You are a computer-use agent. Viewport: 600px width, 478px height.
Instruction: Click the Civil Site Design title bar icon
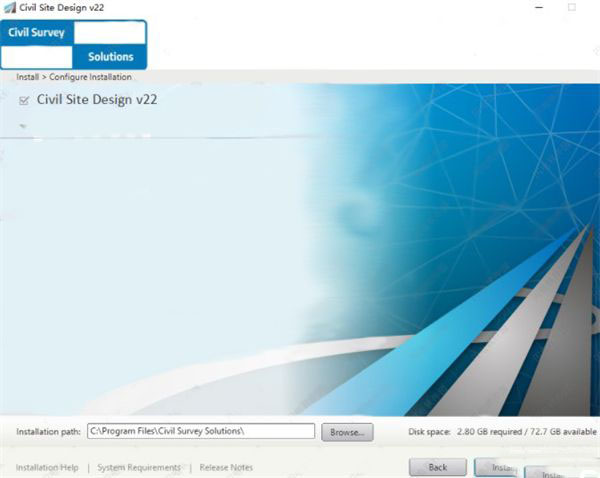click(7, 7)
